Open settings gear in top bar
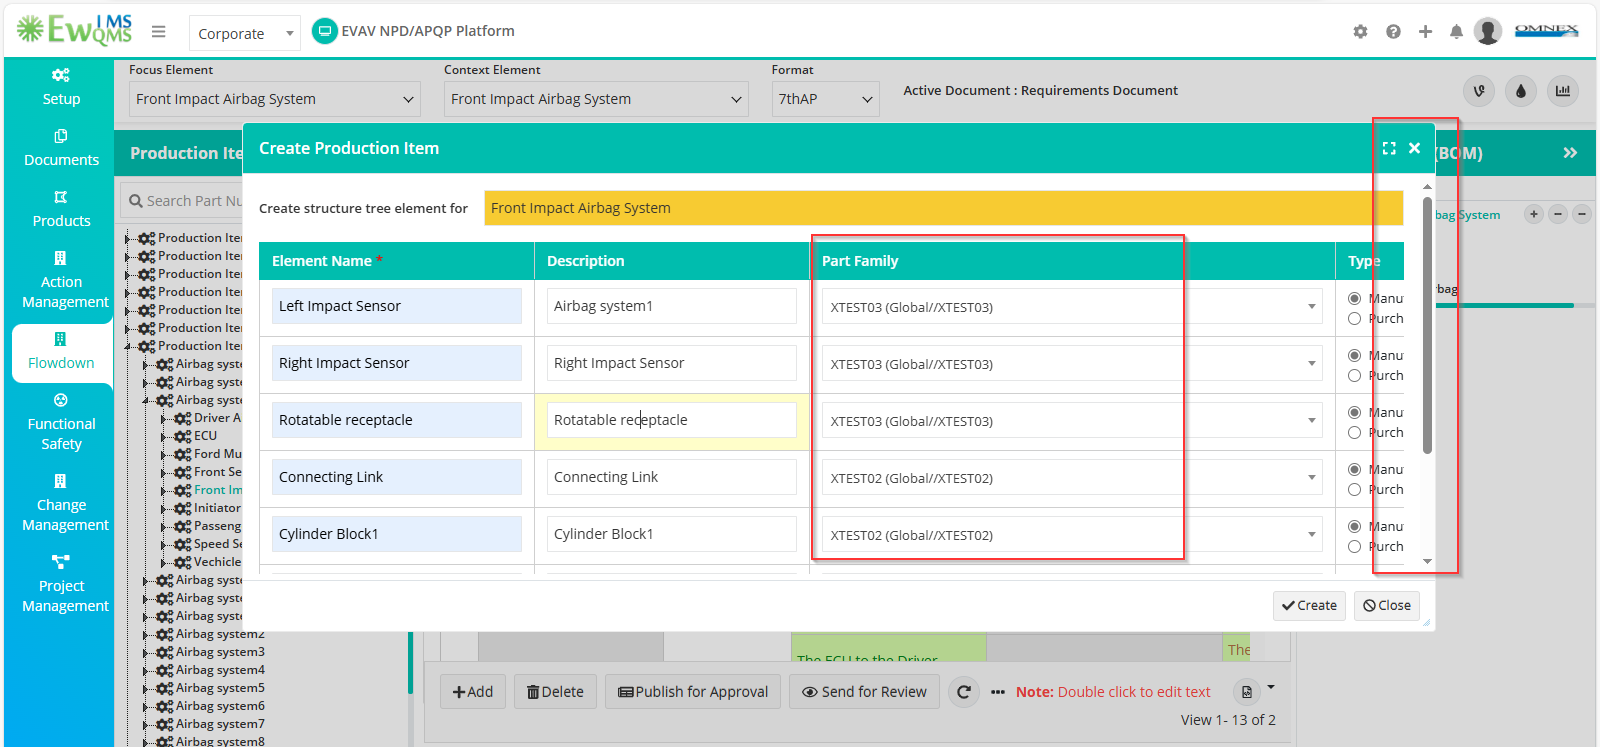 (x=1360, y=32)
